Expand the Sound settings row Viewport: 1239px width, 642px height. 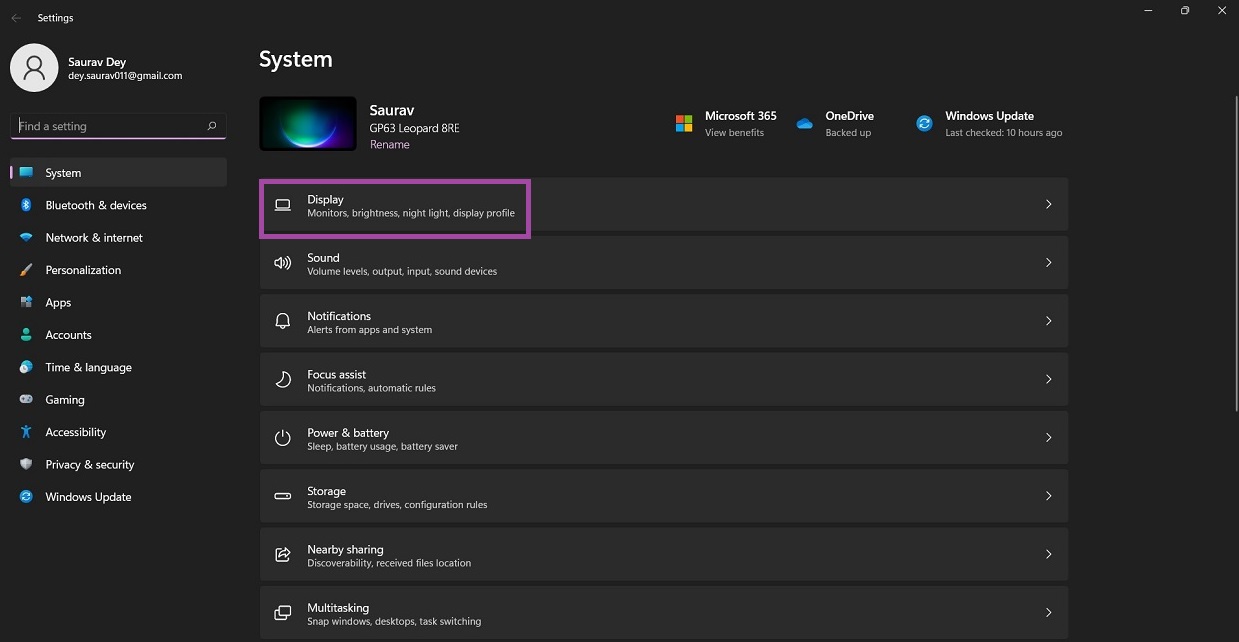pyautogui.click(x=1048, y=262)
